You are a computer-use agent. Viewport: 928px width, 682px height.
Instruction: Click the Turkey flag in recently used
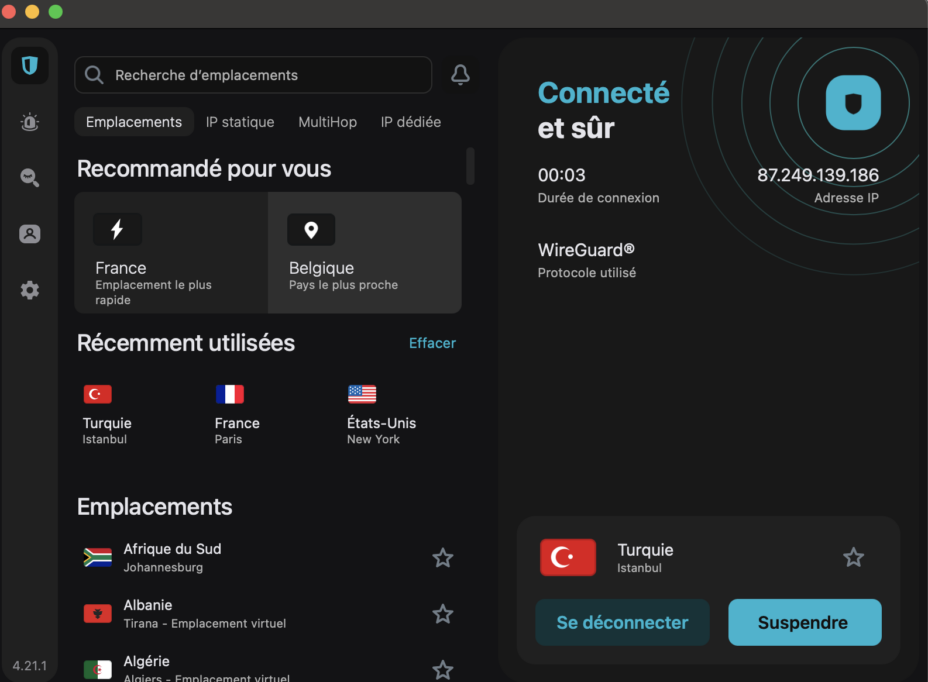98,394
